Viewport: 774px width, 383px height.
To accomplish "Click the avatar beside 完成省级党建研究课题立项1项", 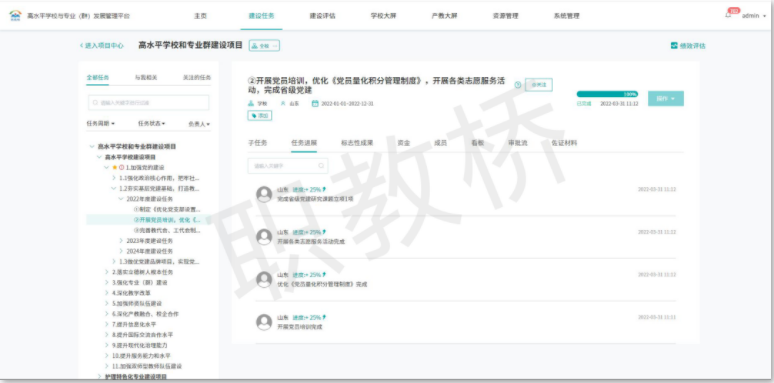I will [264, 194].
